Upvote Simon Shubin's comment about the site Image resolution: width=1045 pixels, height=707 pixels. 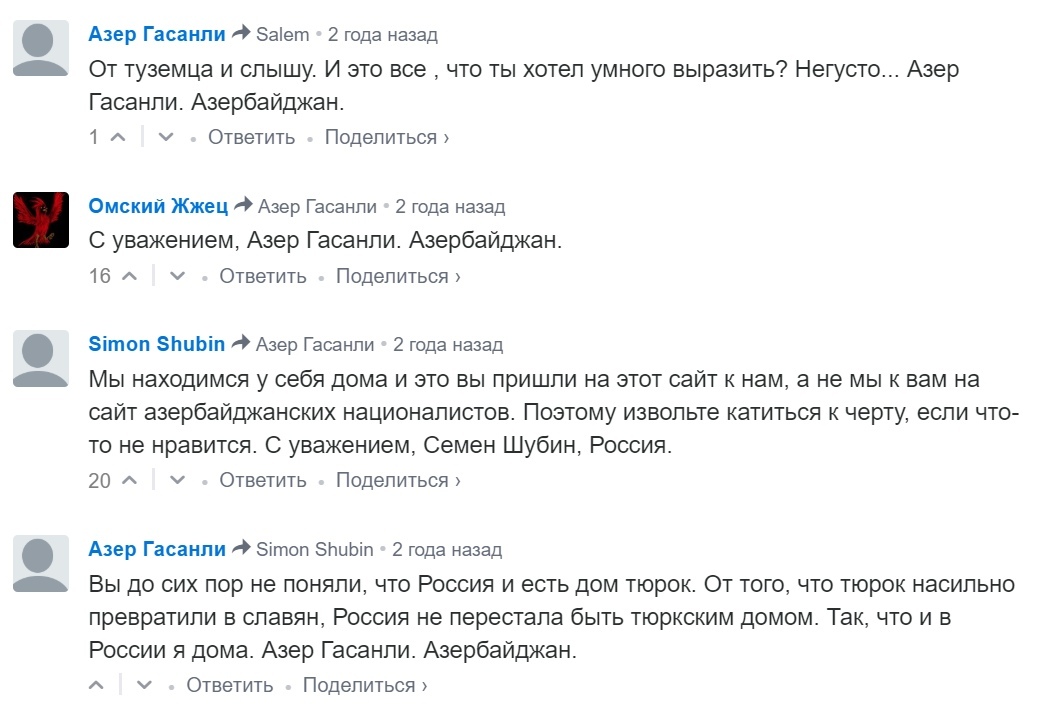pos(129,480)
